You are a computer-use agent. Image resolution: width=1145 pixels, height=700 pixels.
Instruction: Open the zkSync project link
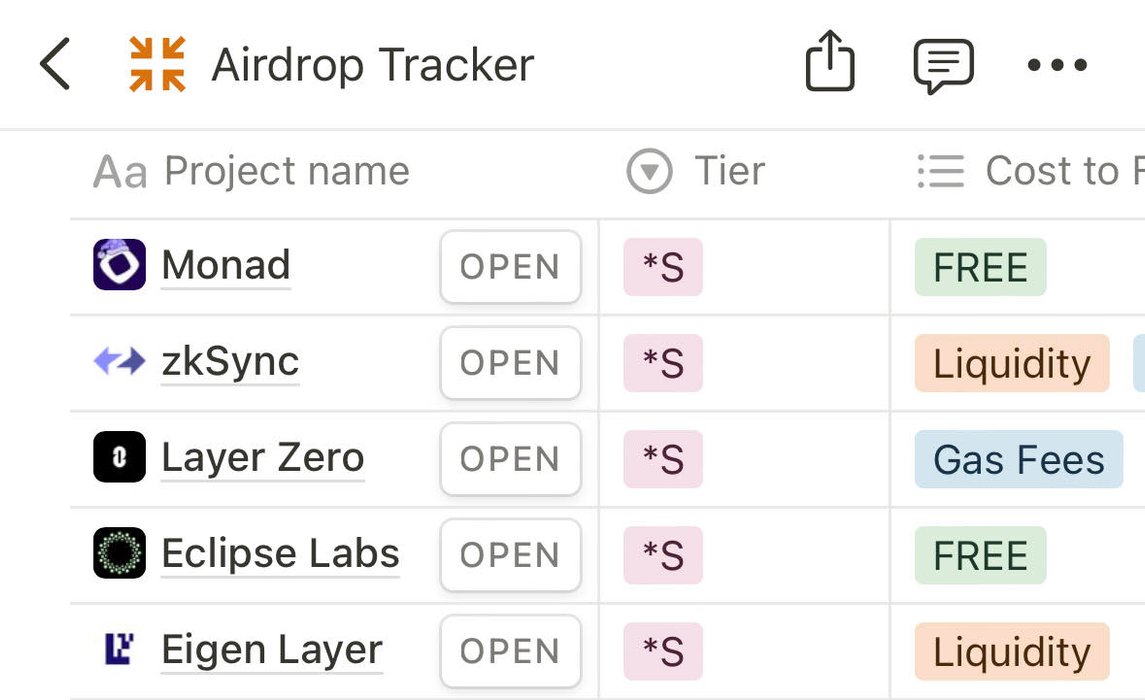click(x=230, y=362)
